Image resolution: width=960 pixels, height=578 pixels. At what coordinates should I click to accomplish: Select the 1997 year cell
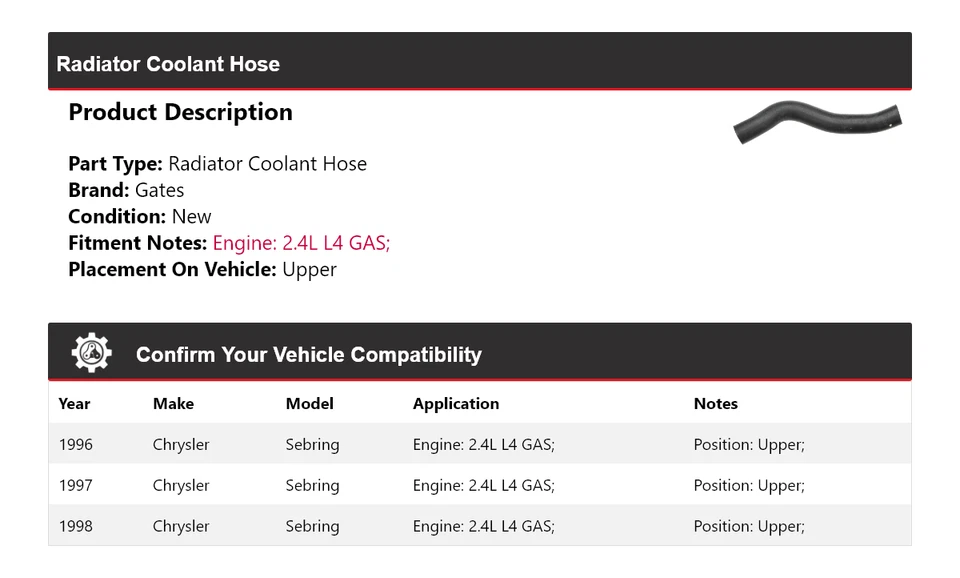[76, 486]
